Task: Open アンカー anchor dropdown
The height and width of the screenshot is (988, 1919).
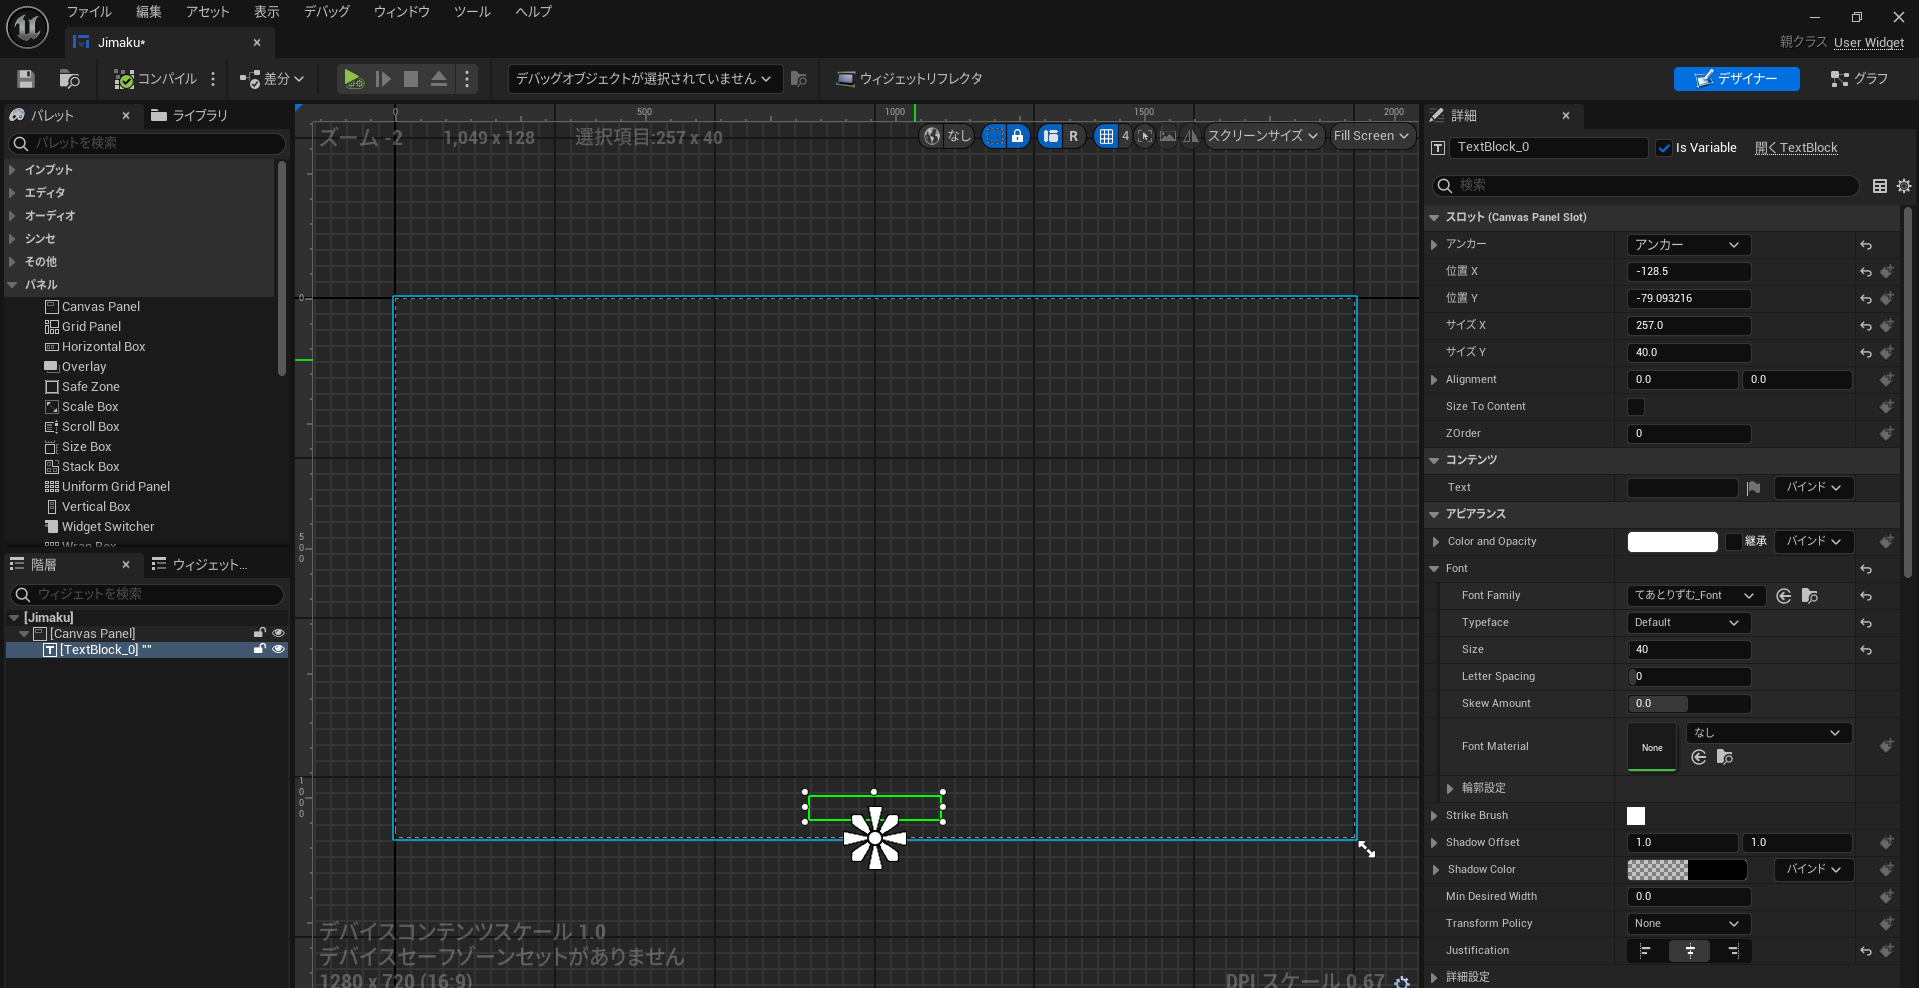Action: pyautogui.click(x=1688, y=245)
